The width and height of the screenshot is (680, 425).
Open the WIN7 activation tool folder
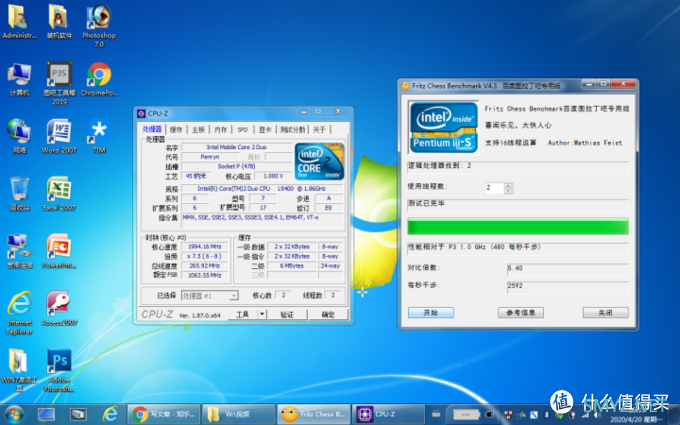pos(19,370)
